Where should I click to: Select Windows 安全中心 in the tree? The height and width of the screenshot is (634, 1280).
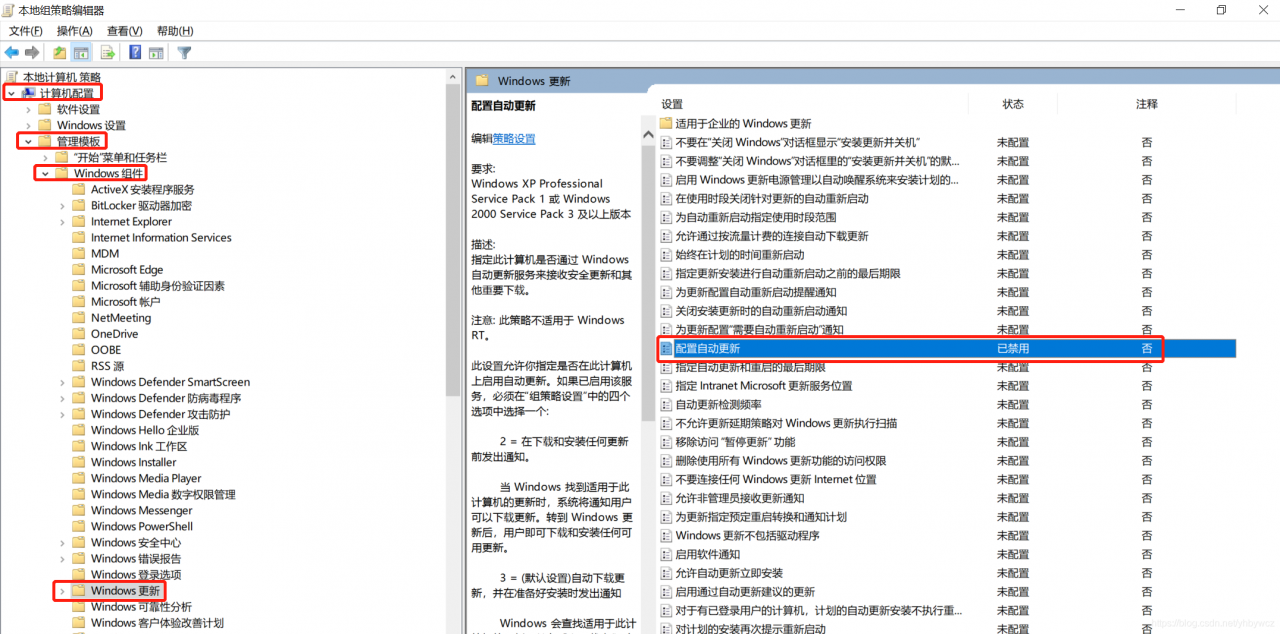click(x=136, y=543)
